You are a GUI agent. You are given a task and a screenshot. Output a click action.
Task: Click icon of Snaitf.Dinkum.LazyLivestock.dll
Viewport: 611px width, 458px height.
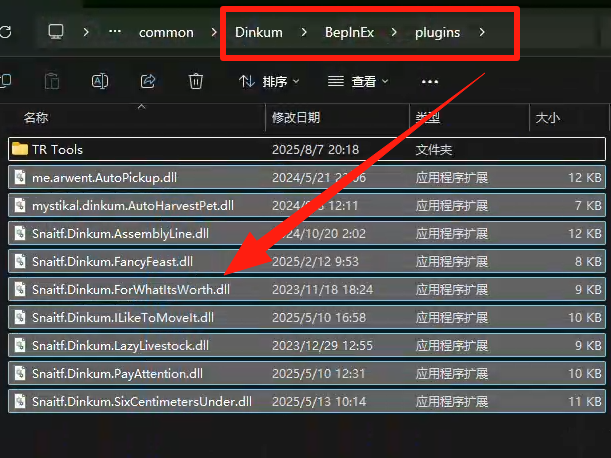20,345
